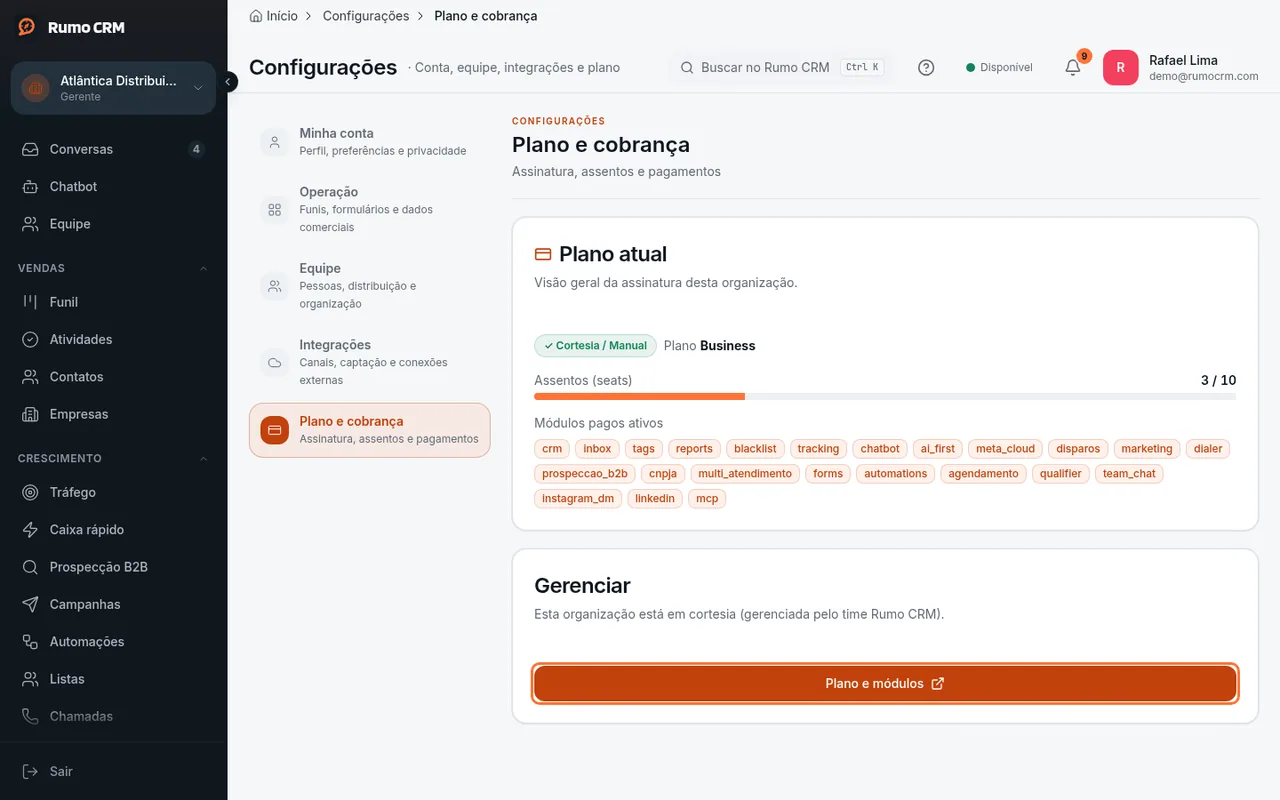Collapse the VENDAS section chevron

(x=204, y=268)
